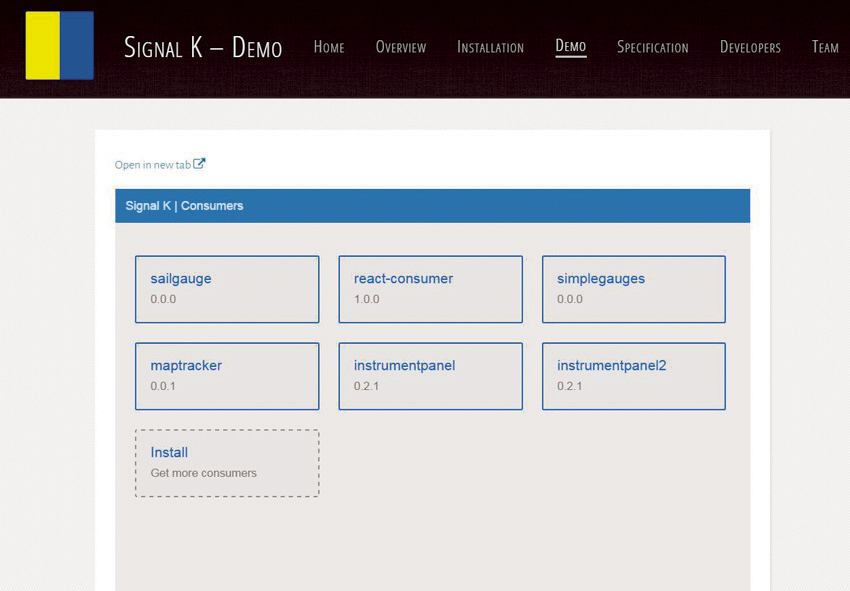
Task: Click the Get more consumers text
Action: 203,473
